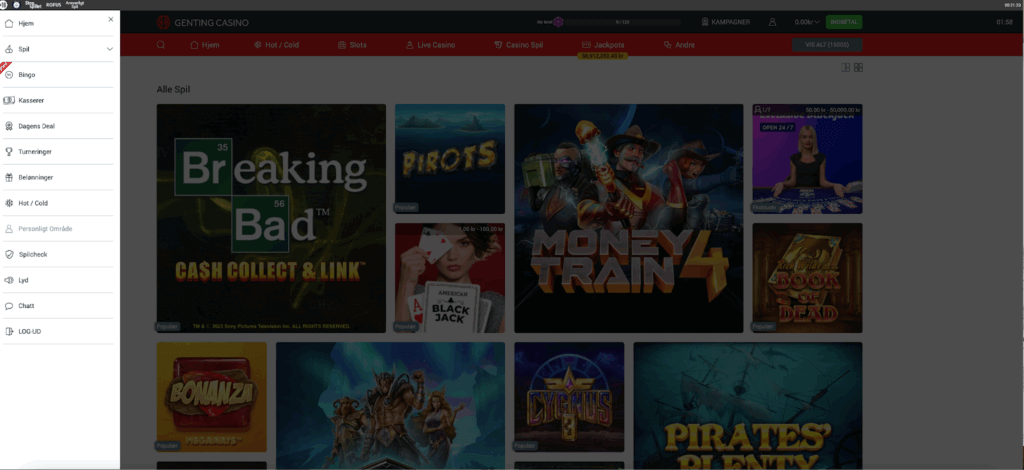
Task: Open the Breaking Bad Cash Collect game
Action: tap(271, 218)
